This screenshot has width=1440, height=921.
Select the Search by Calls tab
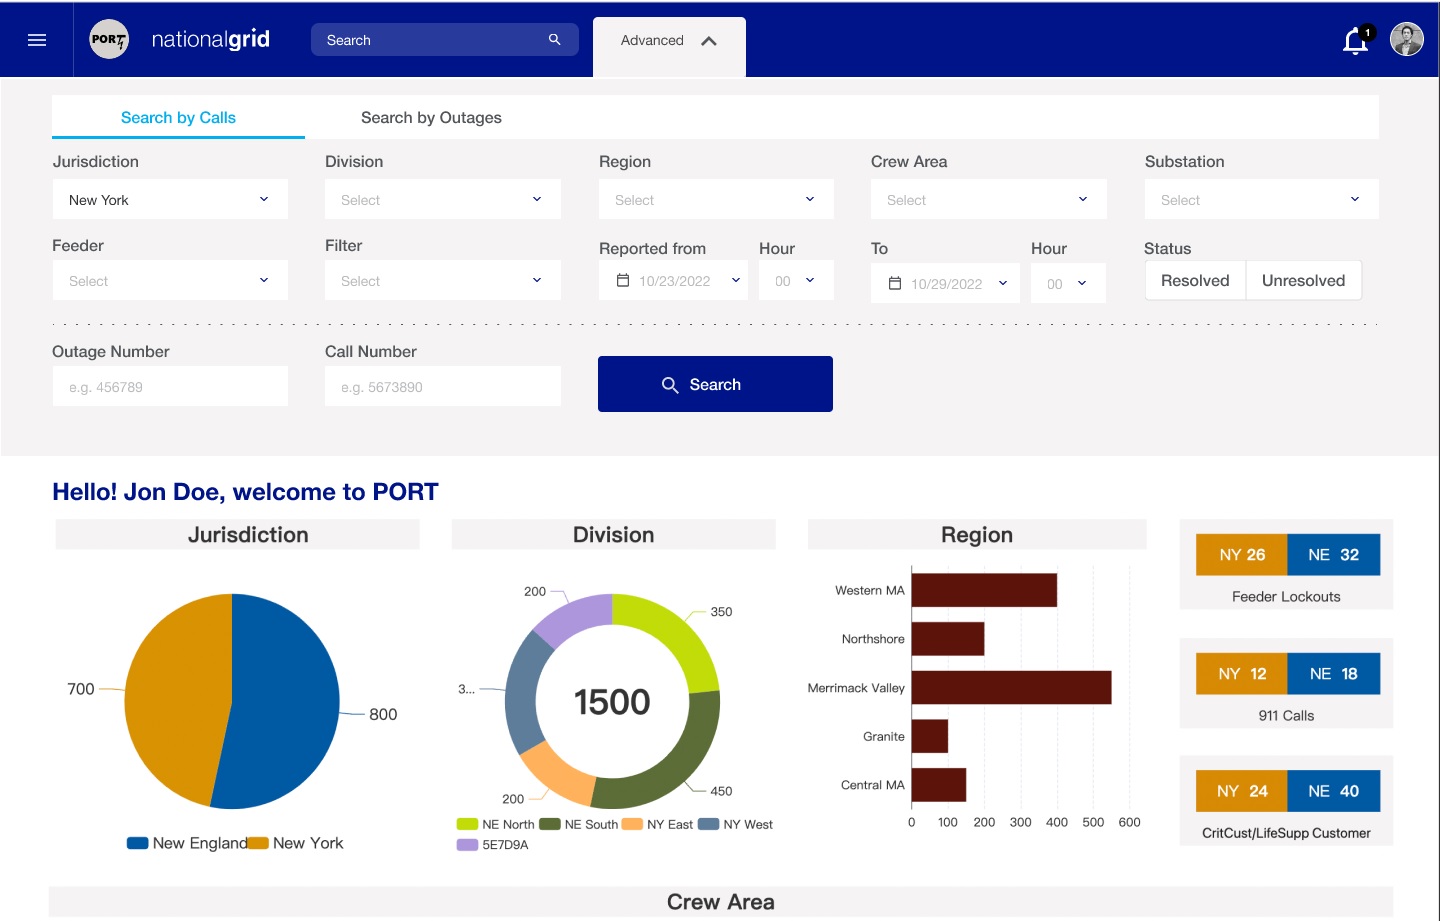pos(178,118)
